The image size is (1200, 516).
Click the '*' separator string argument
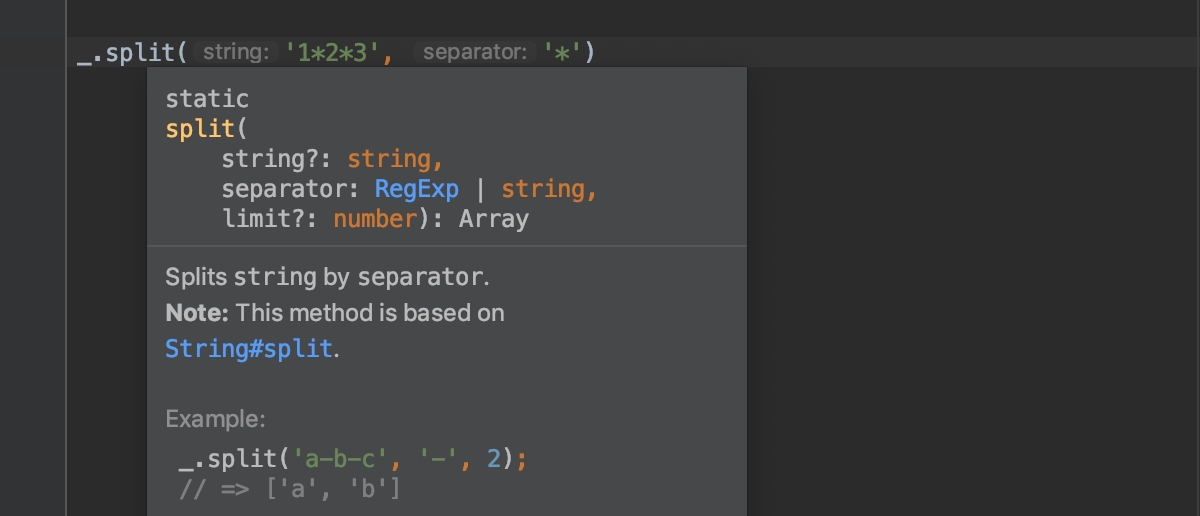[563, 52]
